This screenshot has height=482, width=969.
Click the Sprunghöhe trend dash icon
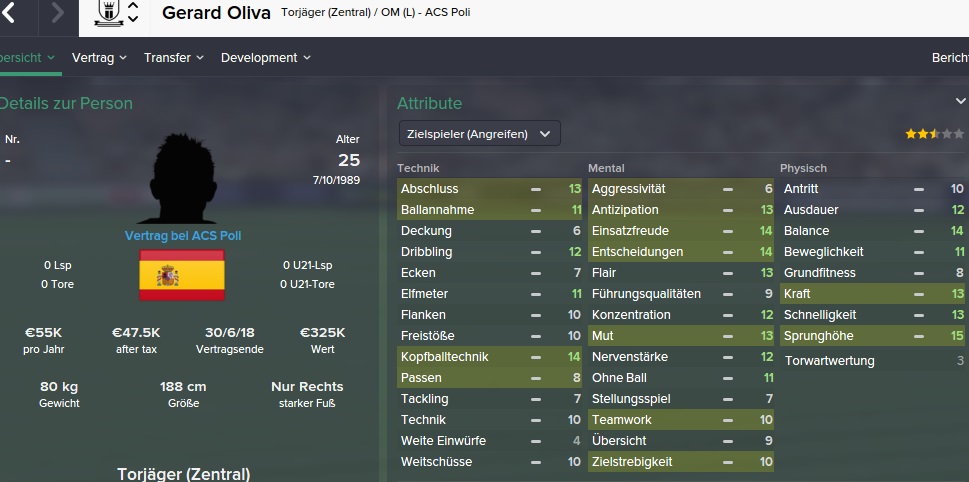919,336
